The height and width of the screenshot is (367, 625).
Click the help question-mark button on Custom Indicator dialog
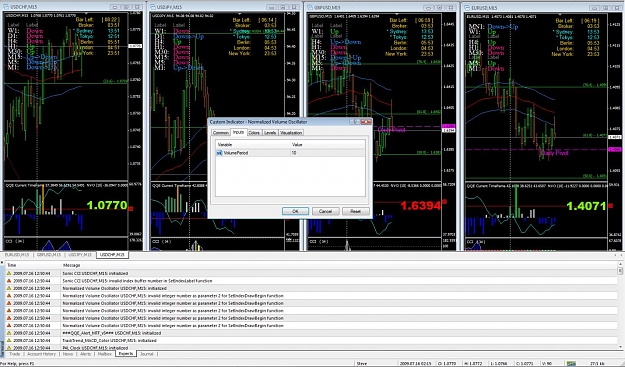coord(354,122)
